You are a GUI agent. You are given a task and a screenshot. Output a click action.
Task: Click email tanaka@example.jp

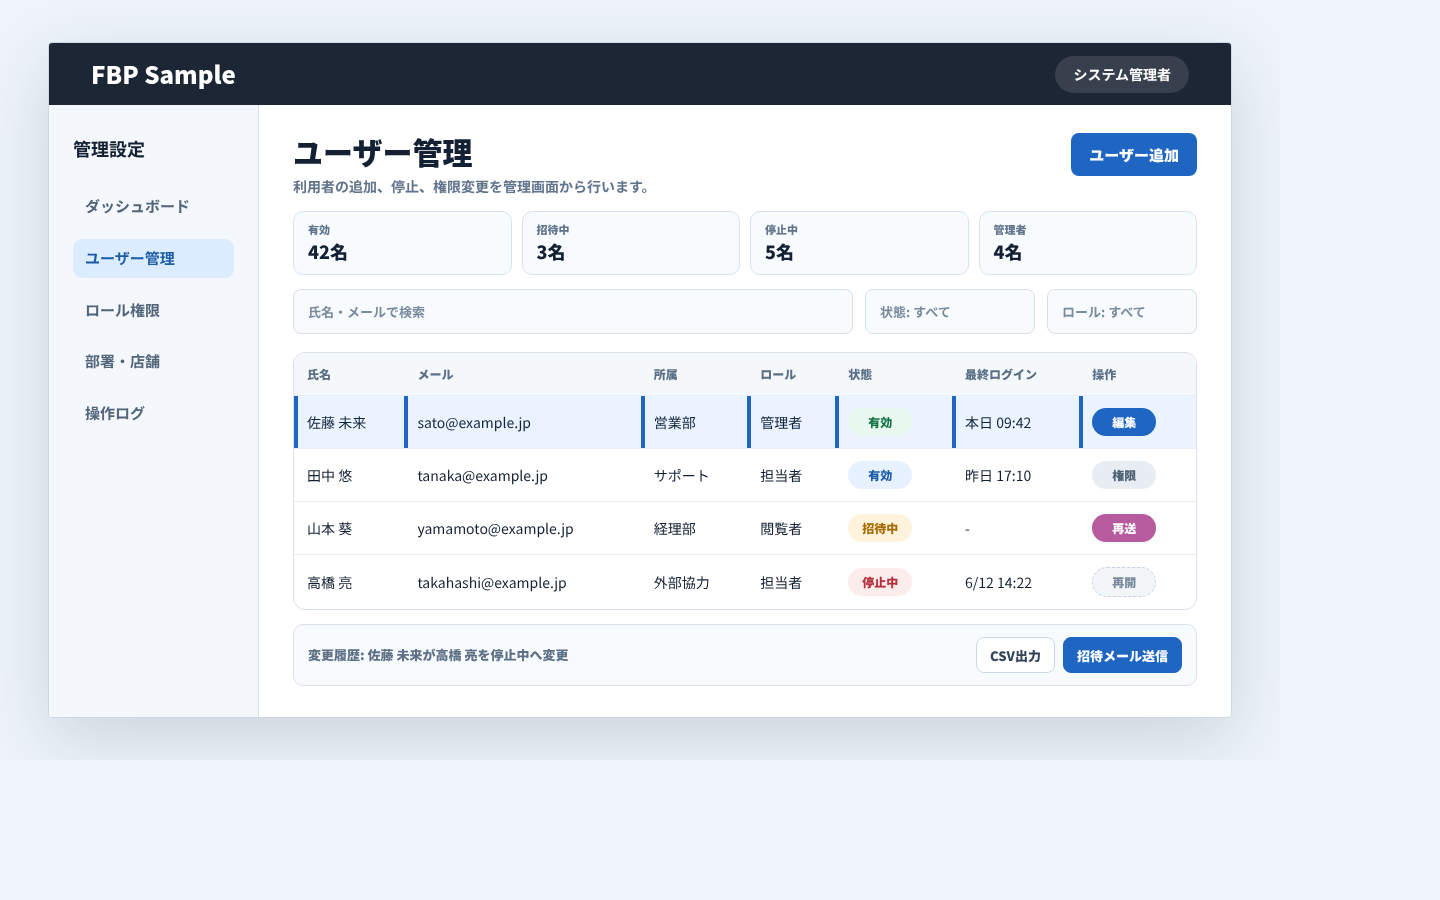coord(482,476)
